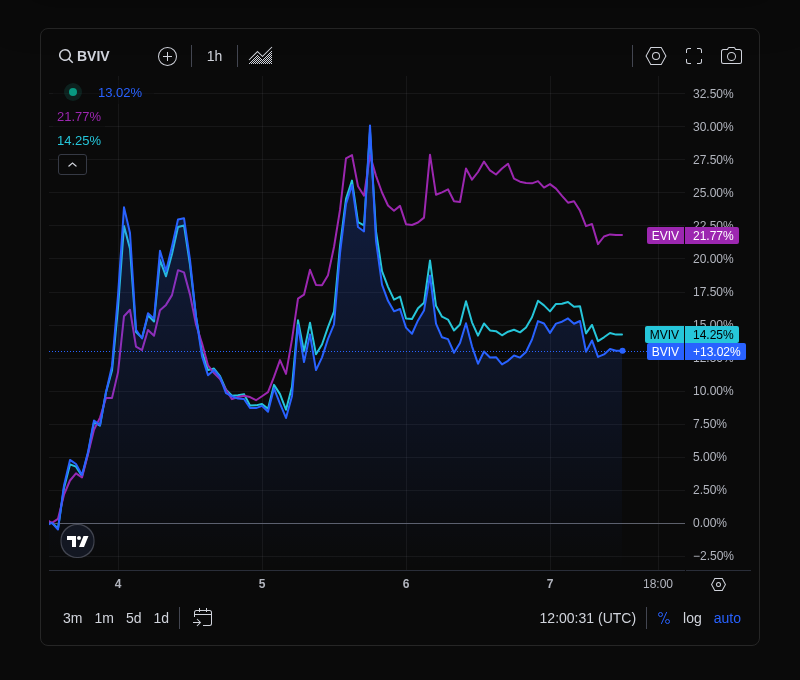Screen dimensions: 800x680
Task: Enter fullscreen mode
Action: [694, 56]
